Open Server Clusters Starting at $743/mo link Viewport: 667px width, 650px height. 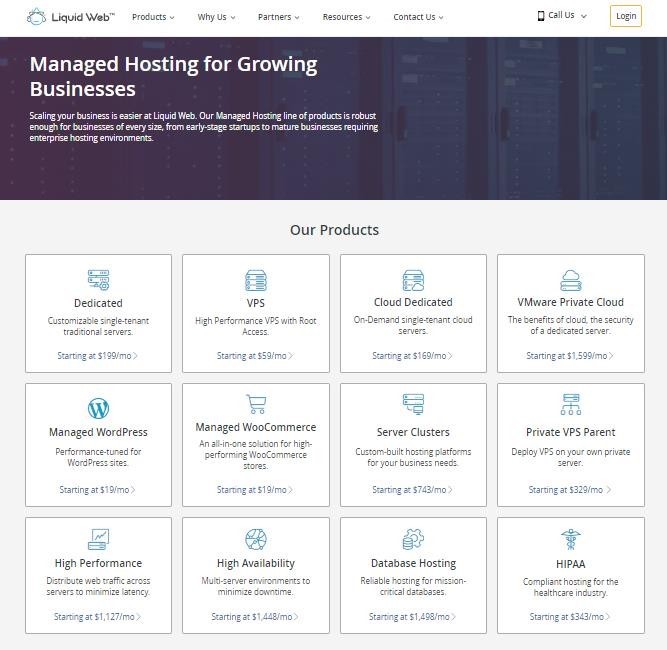pyautogui.click(x=412, y=490)
